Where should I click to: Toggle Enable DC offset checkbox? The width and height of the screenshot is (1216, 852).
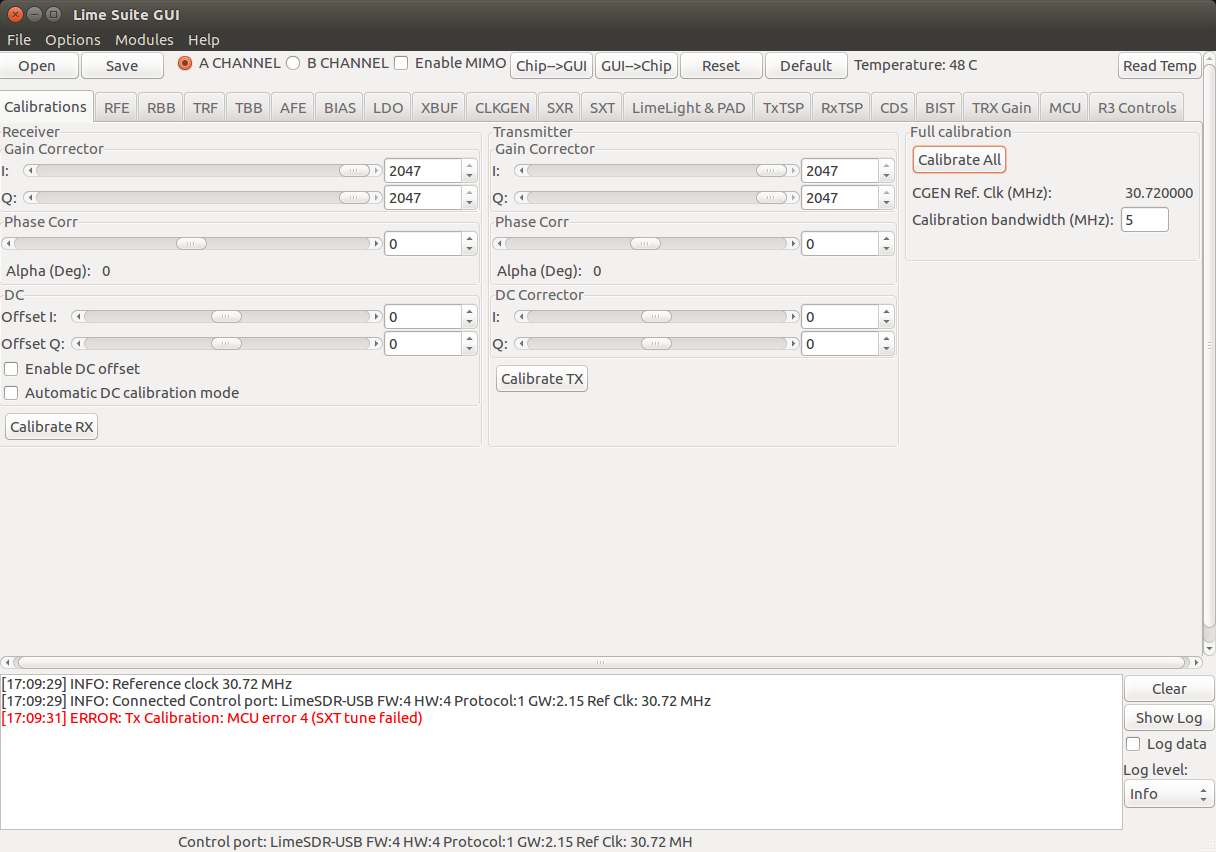pyautogui.click(x=12, y=369)
